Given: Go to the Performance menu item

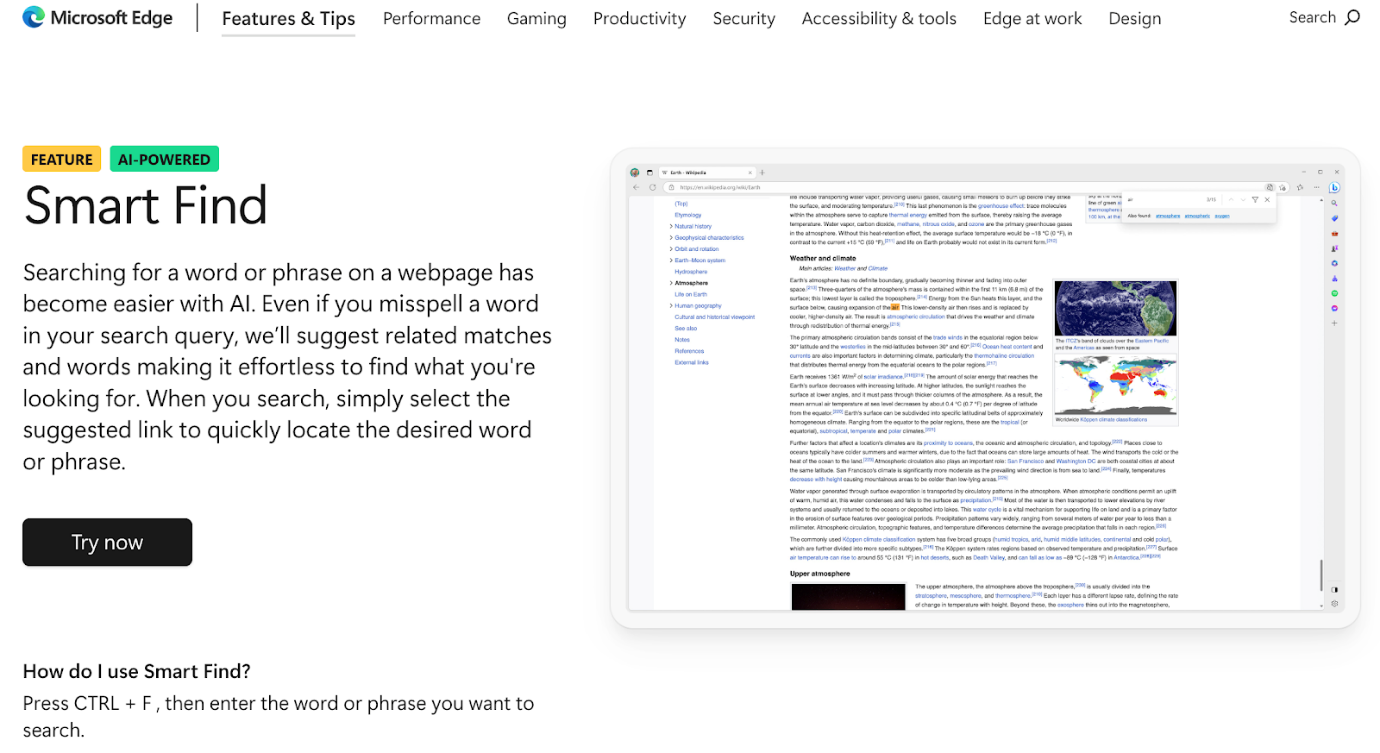Looking at the screenshot, I should pos(431,18).
